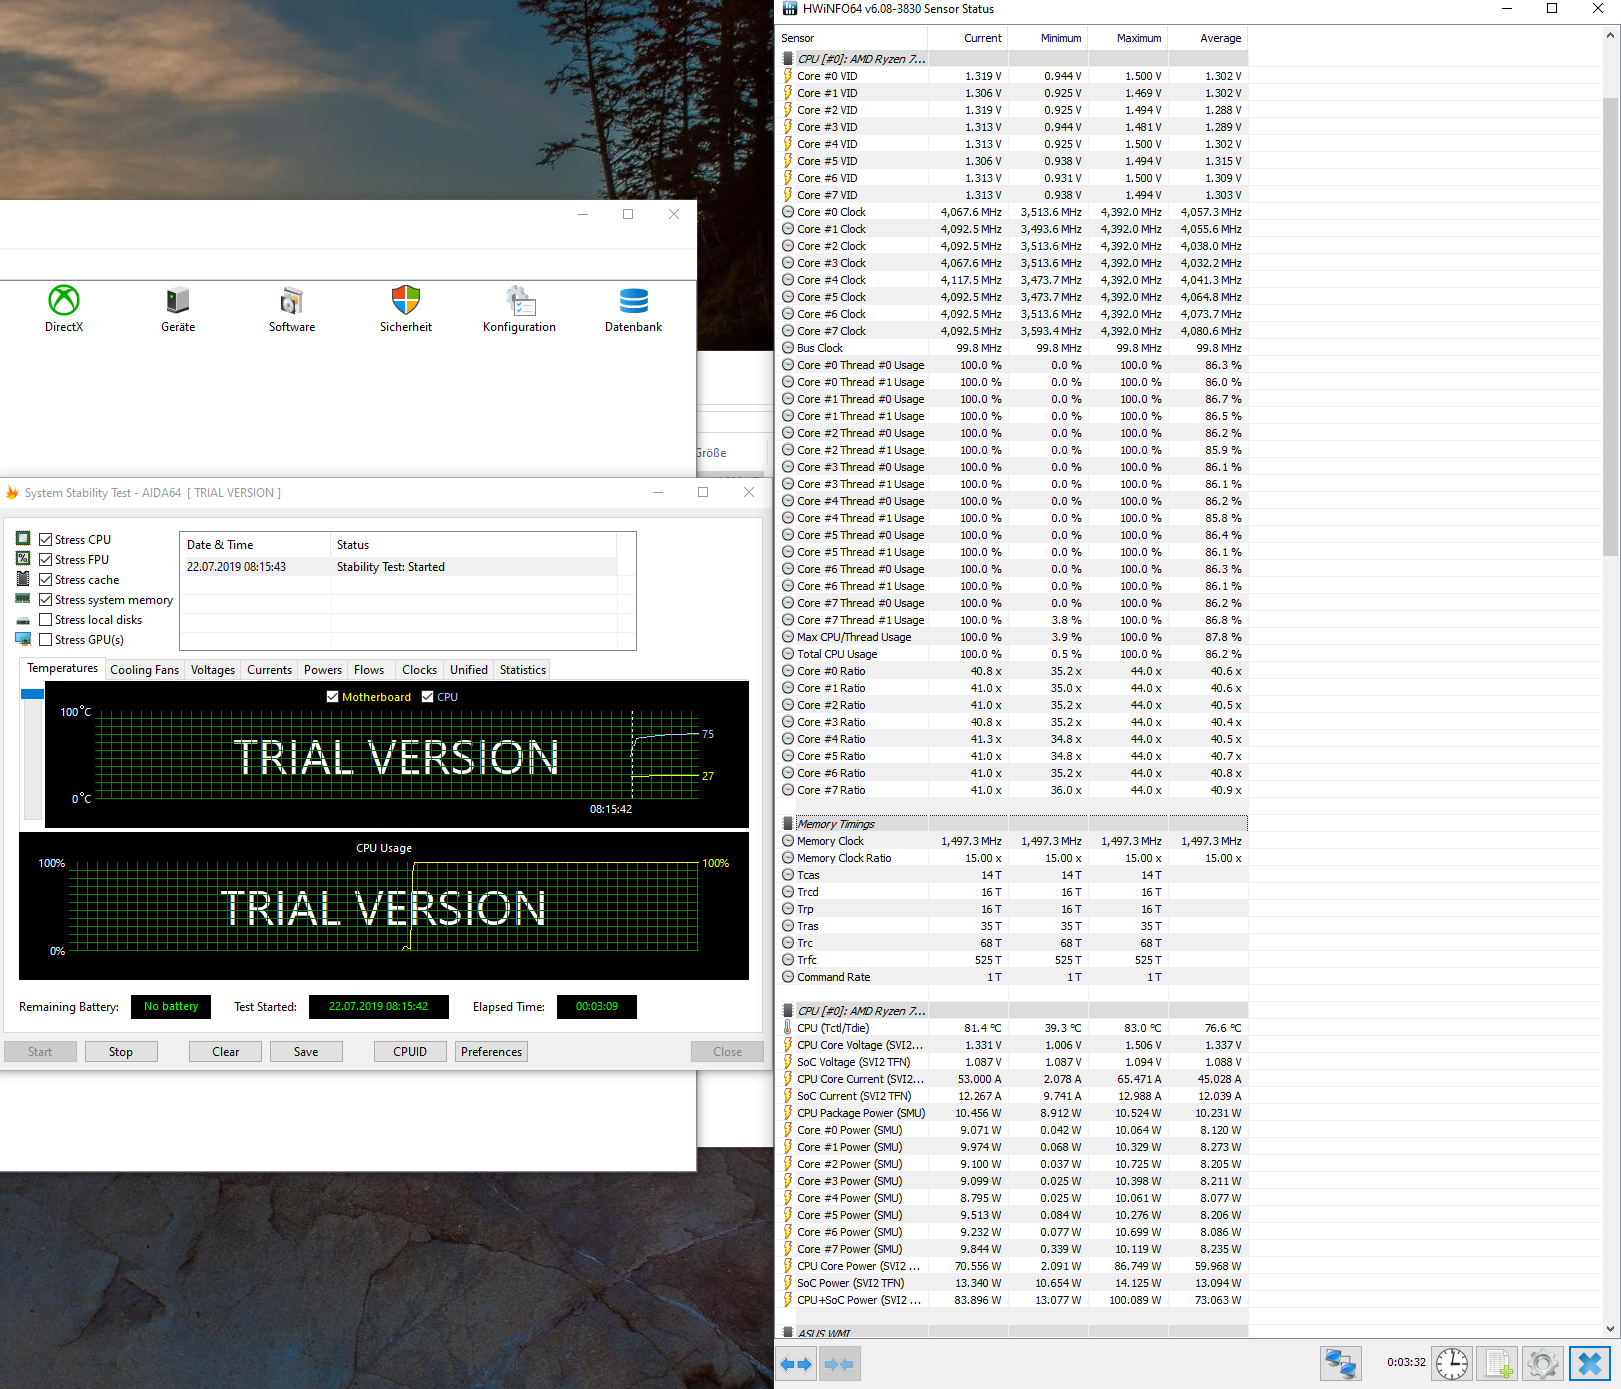Open the Geräte devices icon
The height and width of the screenshot is (1389, 1621).
pos(178,308)
